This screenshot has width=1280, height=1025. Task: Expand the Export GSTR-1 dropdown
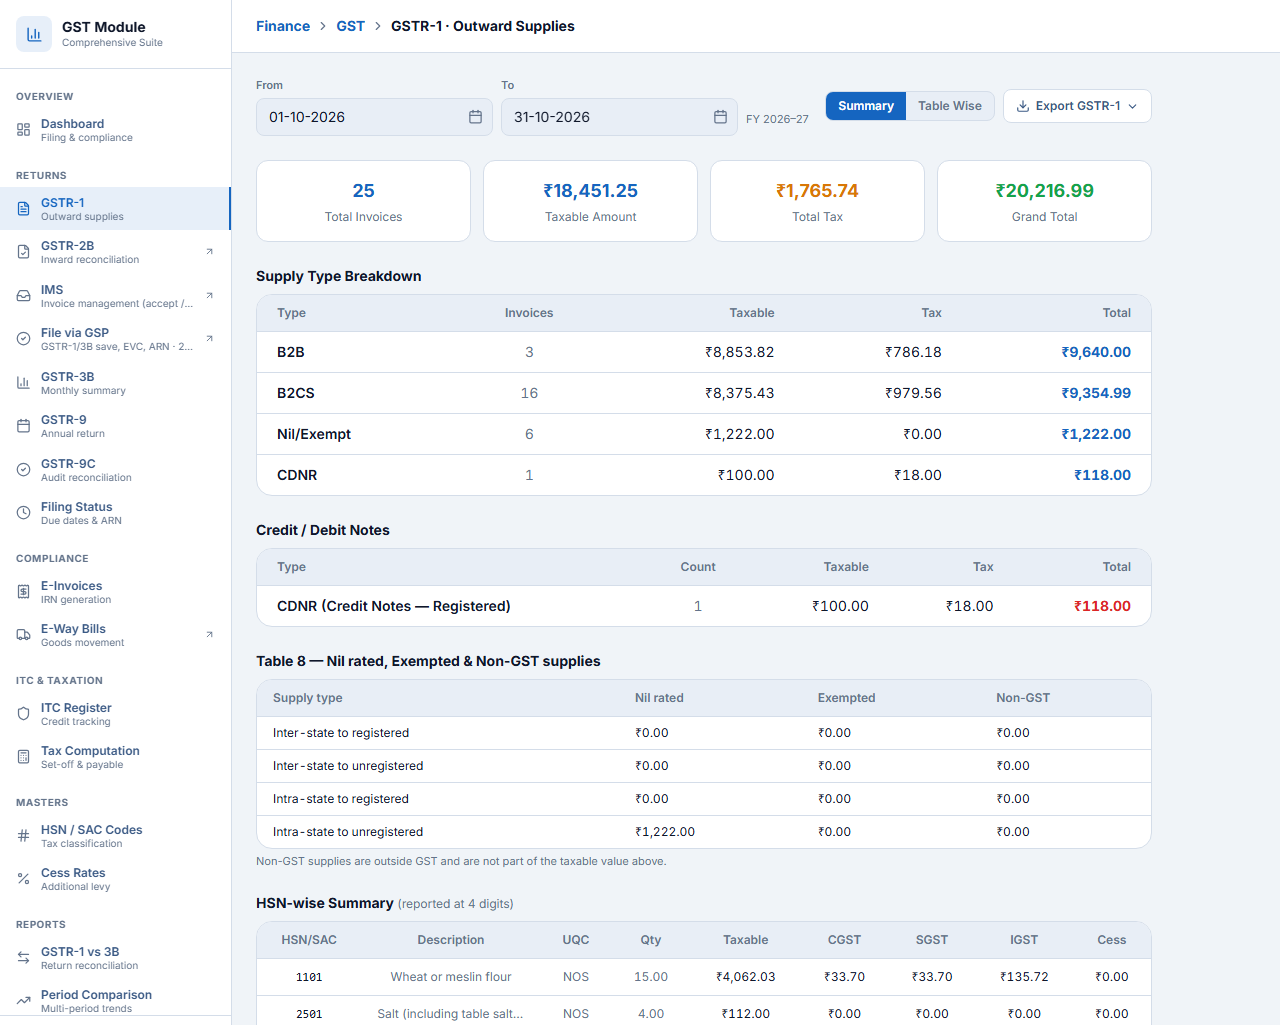(x=1077, y=106)
